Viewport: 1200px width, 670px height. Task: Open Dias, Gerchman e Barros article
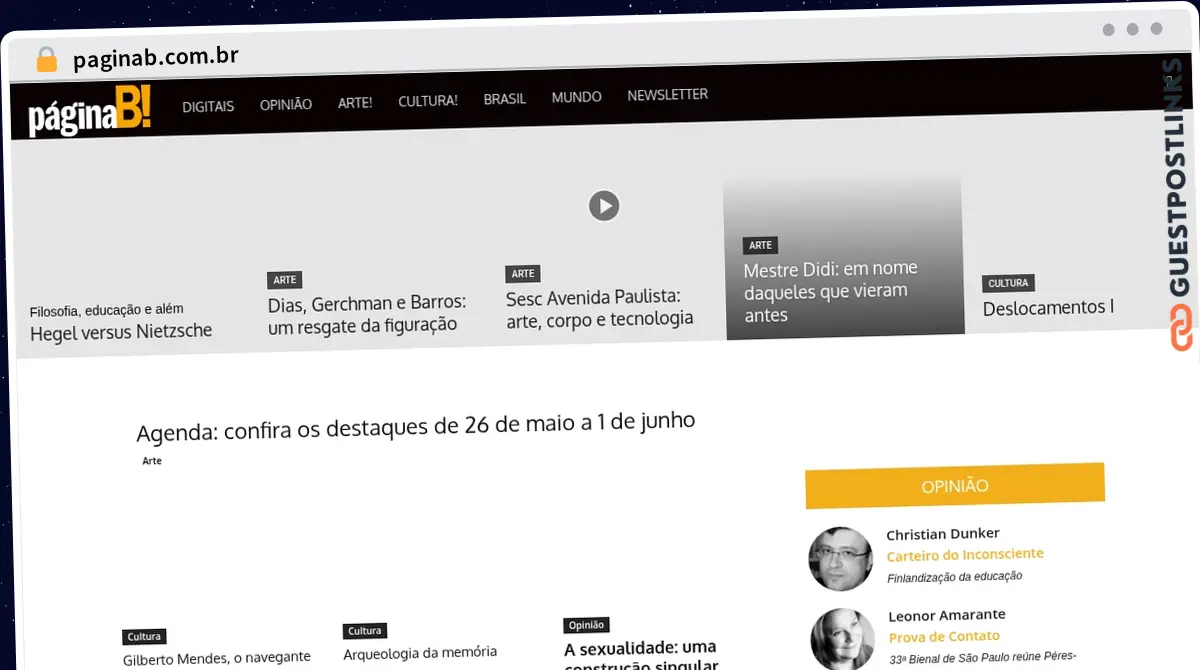pos(367,314)
